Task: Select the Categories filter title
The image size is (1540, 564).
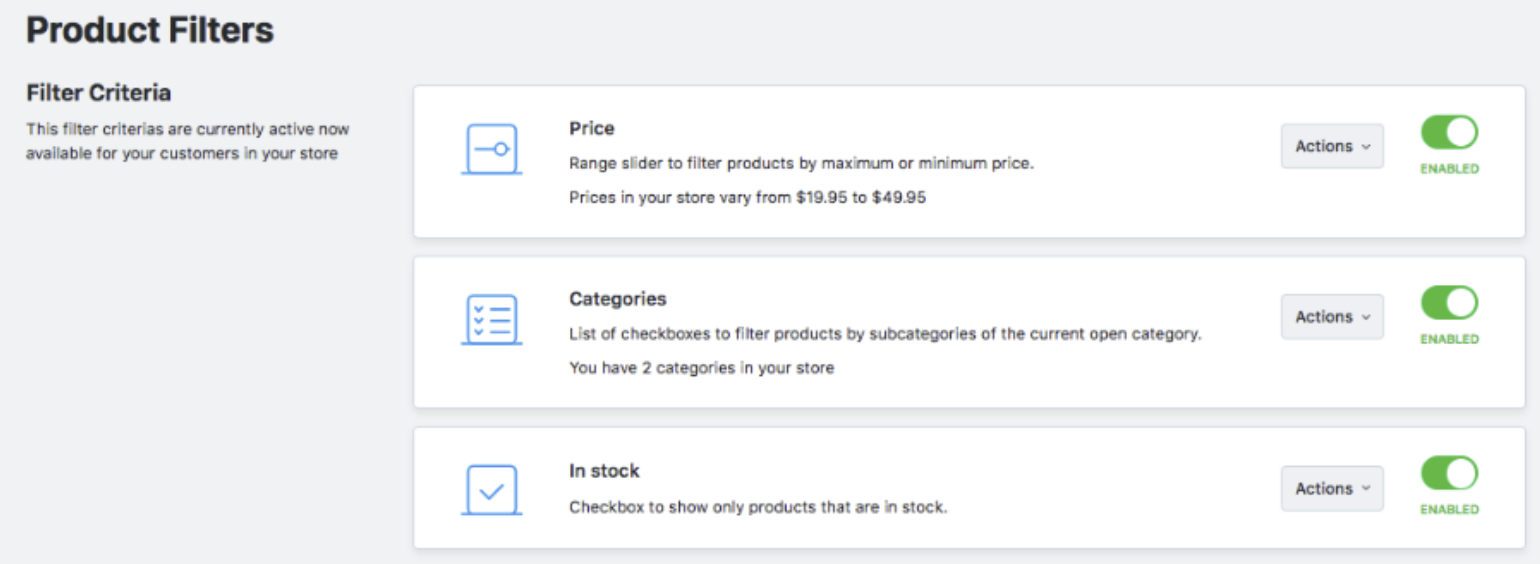Action: pos(617,299)
